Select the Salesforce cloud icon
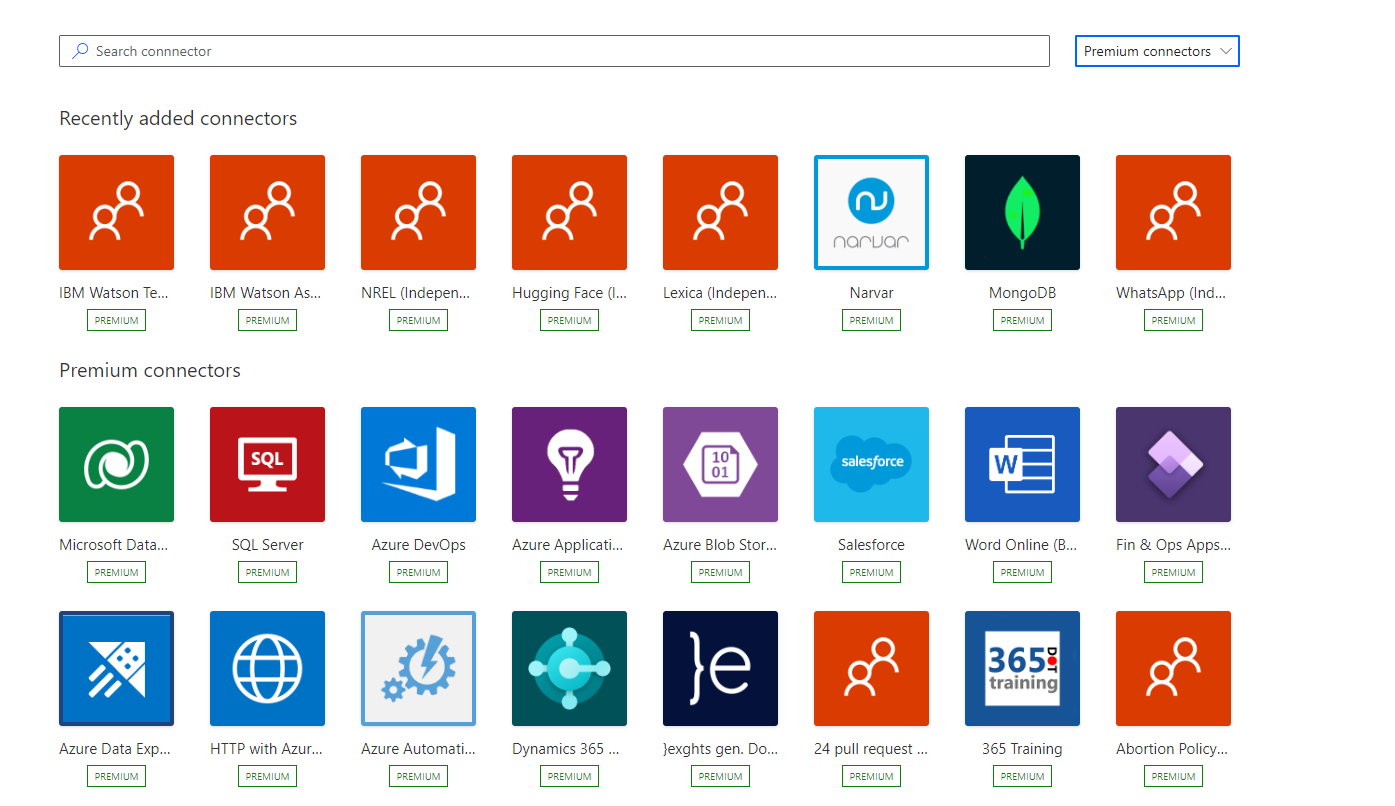The image size is (1395, 806). (871, 464)
